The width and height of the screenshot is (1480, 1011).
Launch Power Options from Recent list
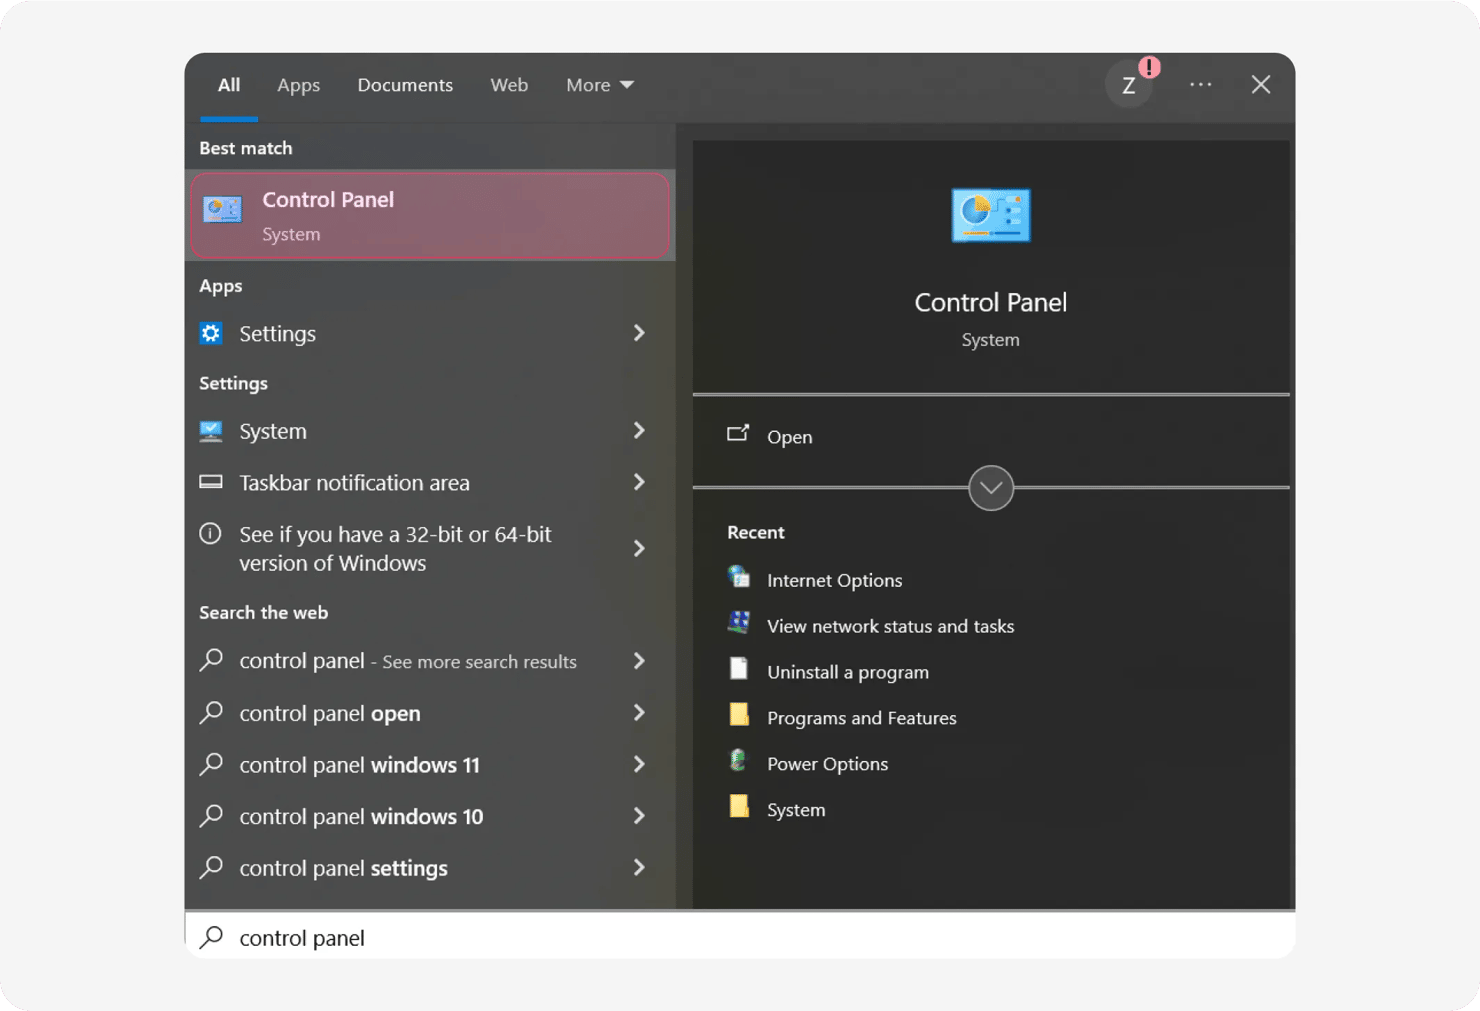click(826, 764)
